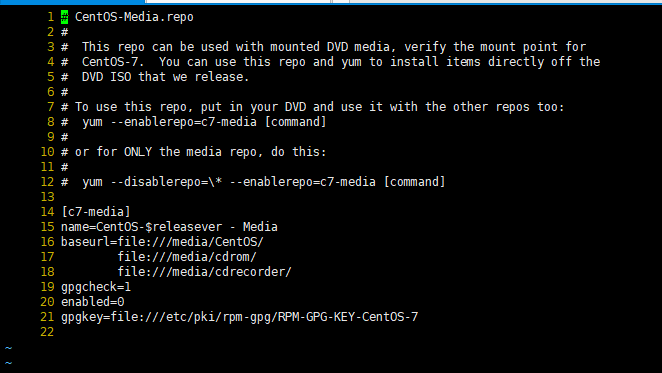
Task: Click 'name=CentOS-$releasever - Media' line
Action: coord(169,227)
